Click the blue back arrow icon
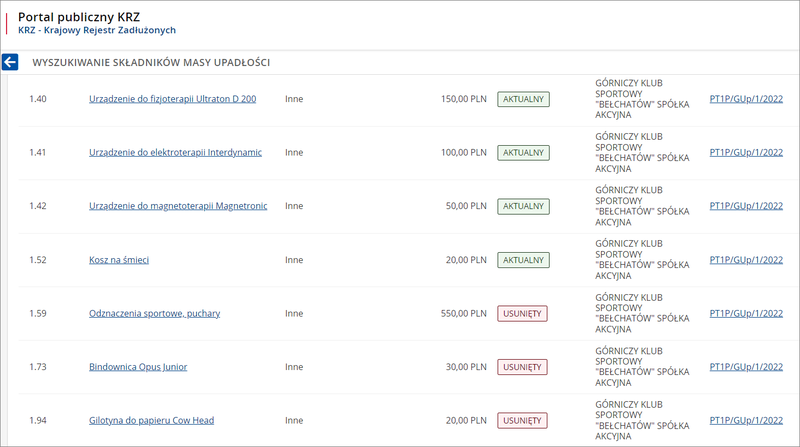The width and height of the screenshot is (800, 447). tap(11, 62)
